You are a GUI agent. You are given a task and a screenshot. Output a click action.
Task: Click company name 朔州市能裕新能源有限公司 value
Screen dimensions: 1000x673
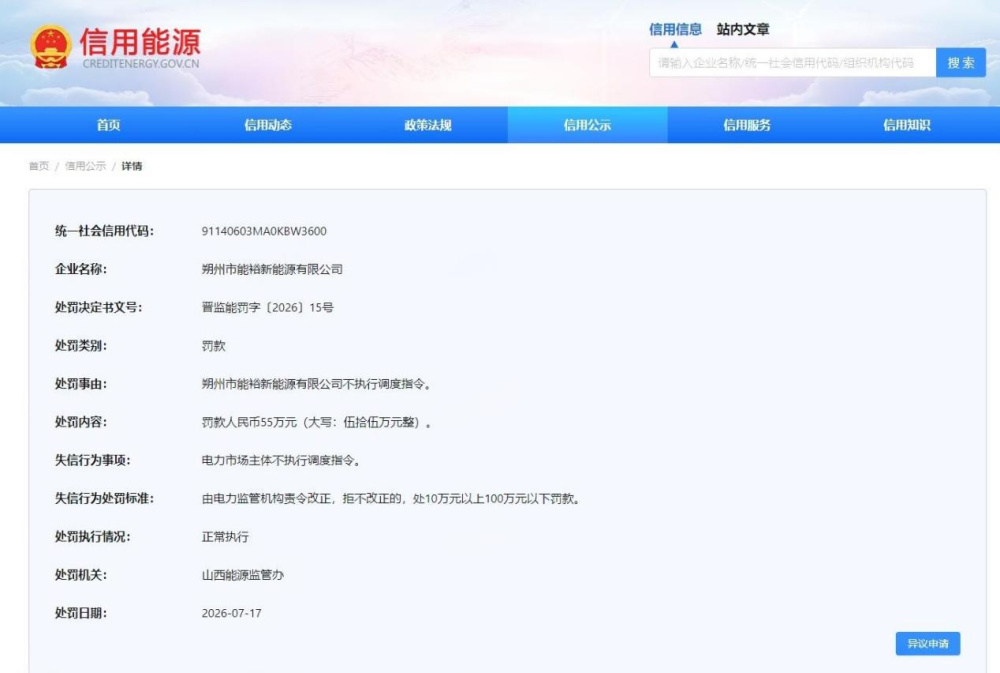[x=272, y=269]
